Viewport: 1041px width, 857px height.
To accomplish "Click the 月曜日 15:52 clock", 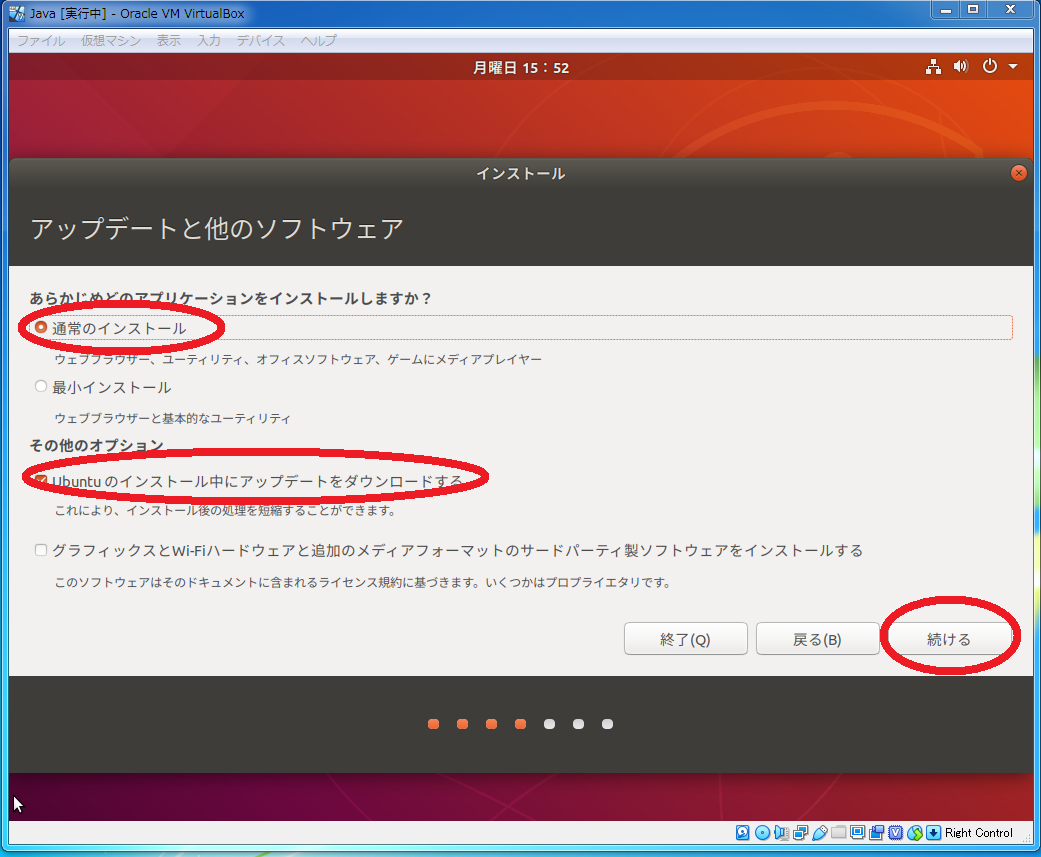I will tap(521, 68).
